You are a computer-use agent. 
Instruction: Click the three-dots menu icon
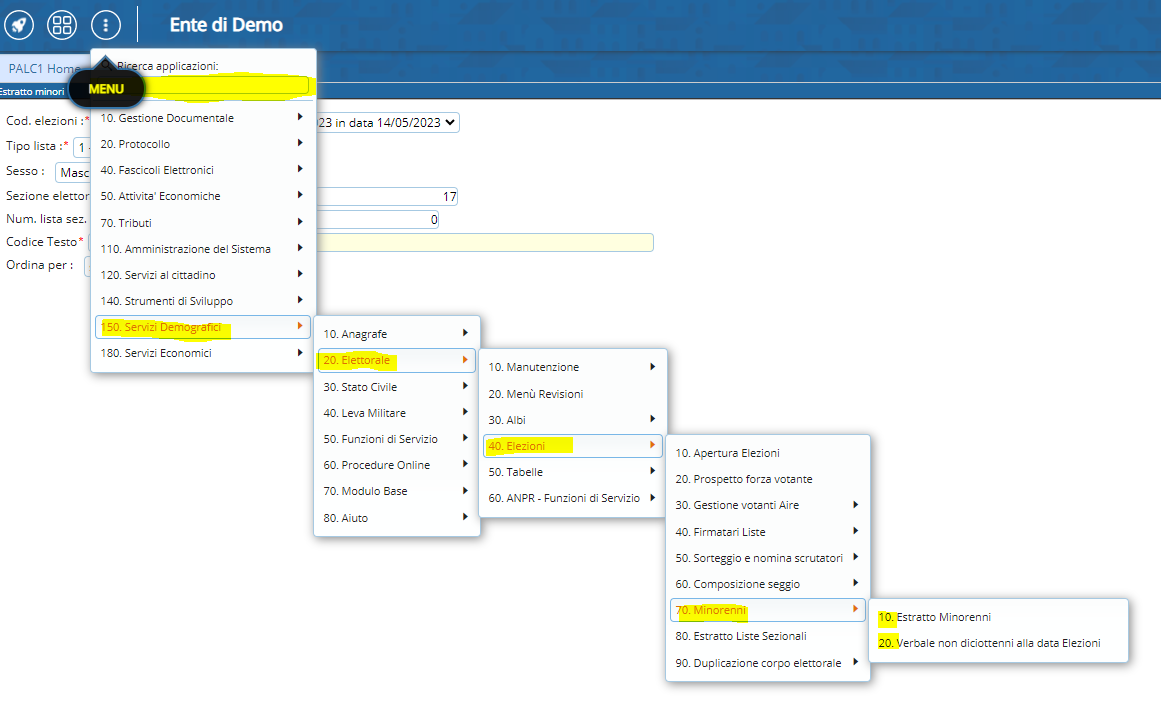(105, 25)
